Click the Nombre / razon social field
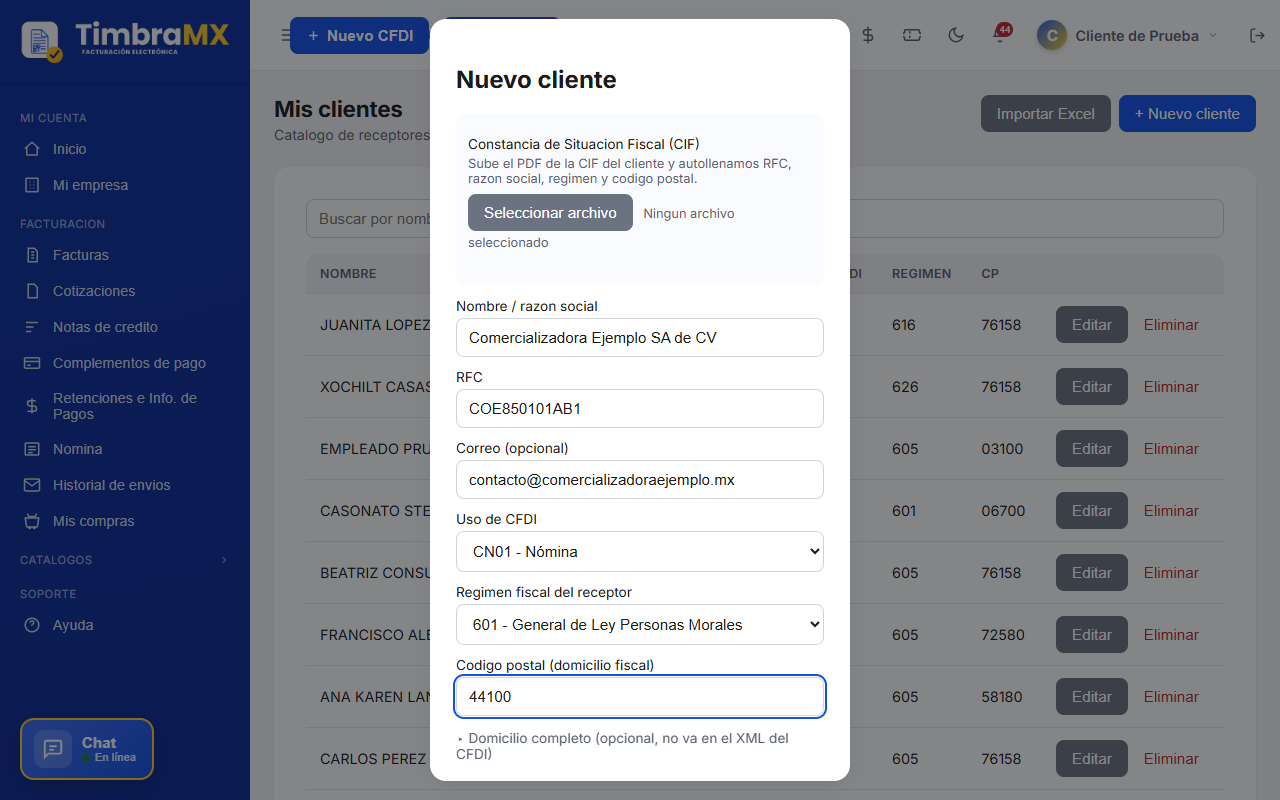The width and height of the screenshot is (1280, 800). coord(640,338)
